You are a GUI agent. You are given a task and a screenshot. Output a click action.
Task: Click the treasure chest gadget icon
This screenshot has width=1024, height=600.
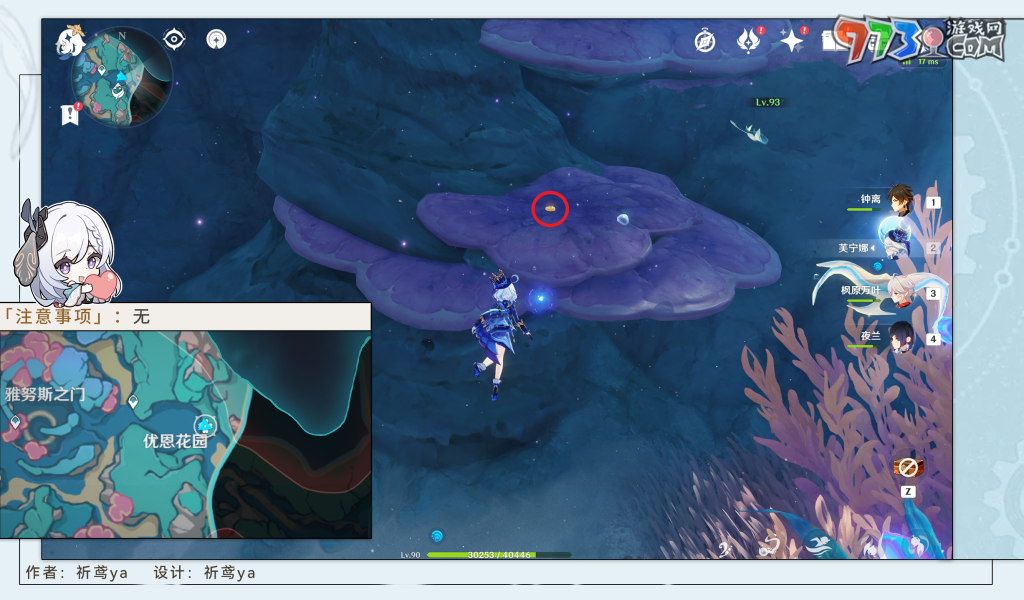click(x=907, y=468)
